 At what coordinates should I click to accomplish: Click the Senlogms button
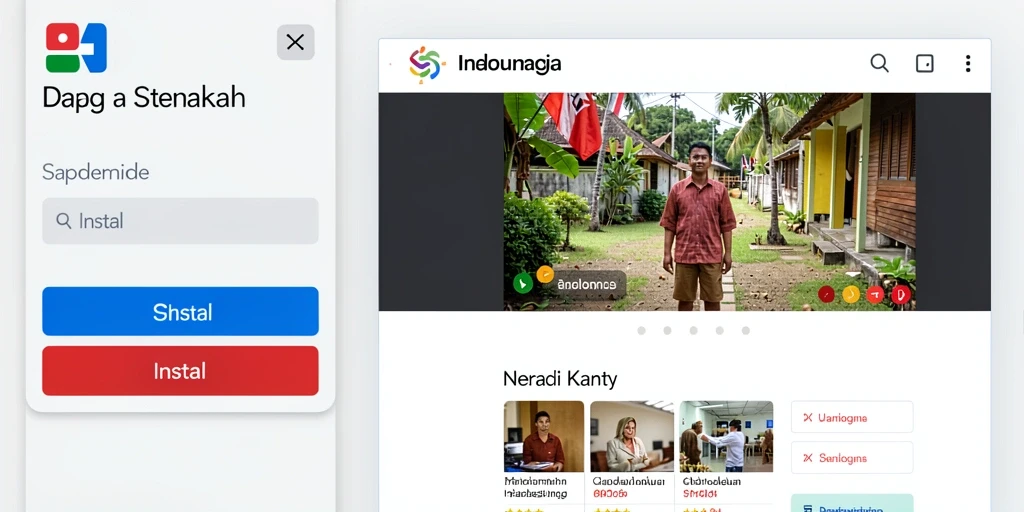(852, 458)
